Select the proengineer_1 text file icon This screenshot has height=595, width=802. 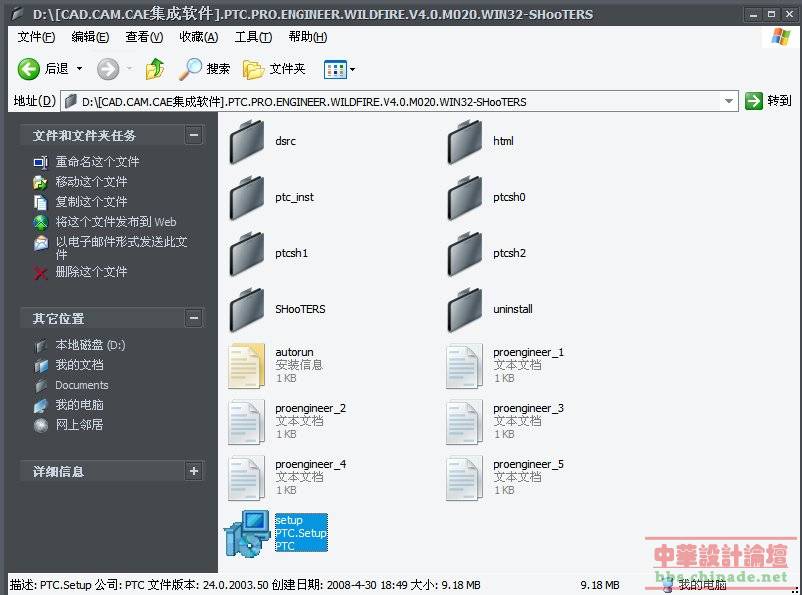click(x=464, y=365)
